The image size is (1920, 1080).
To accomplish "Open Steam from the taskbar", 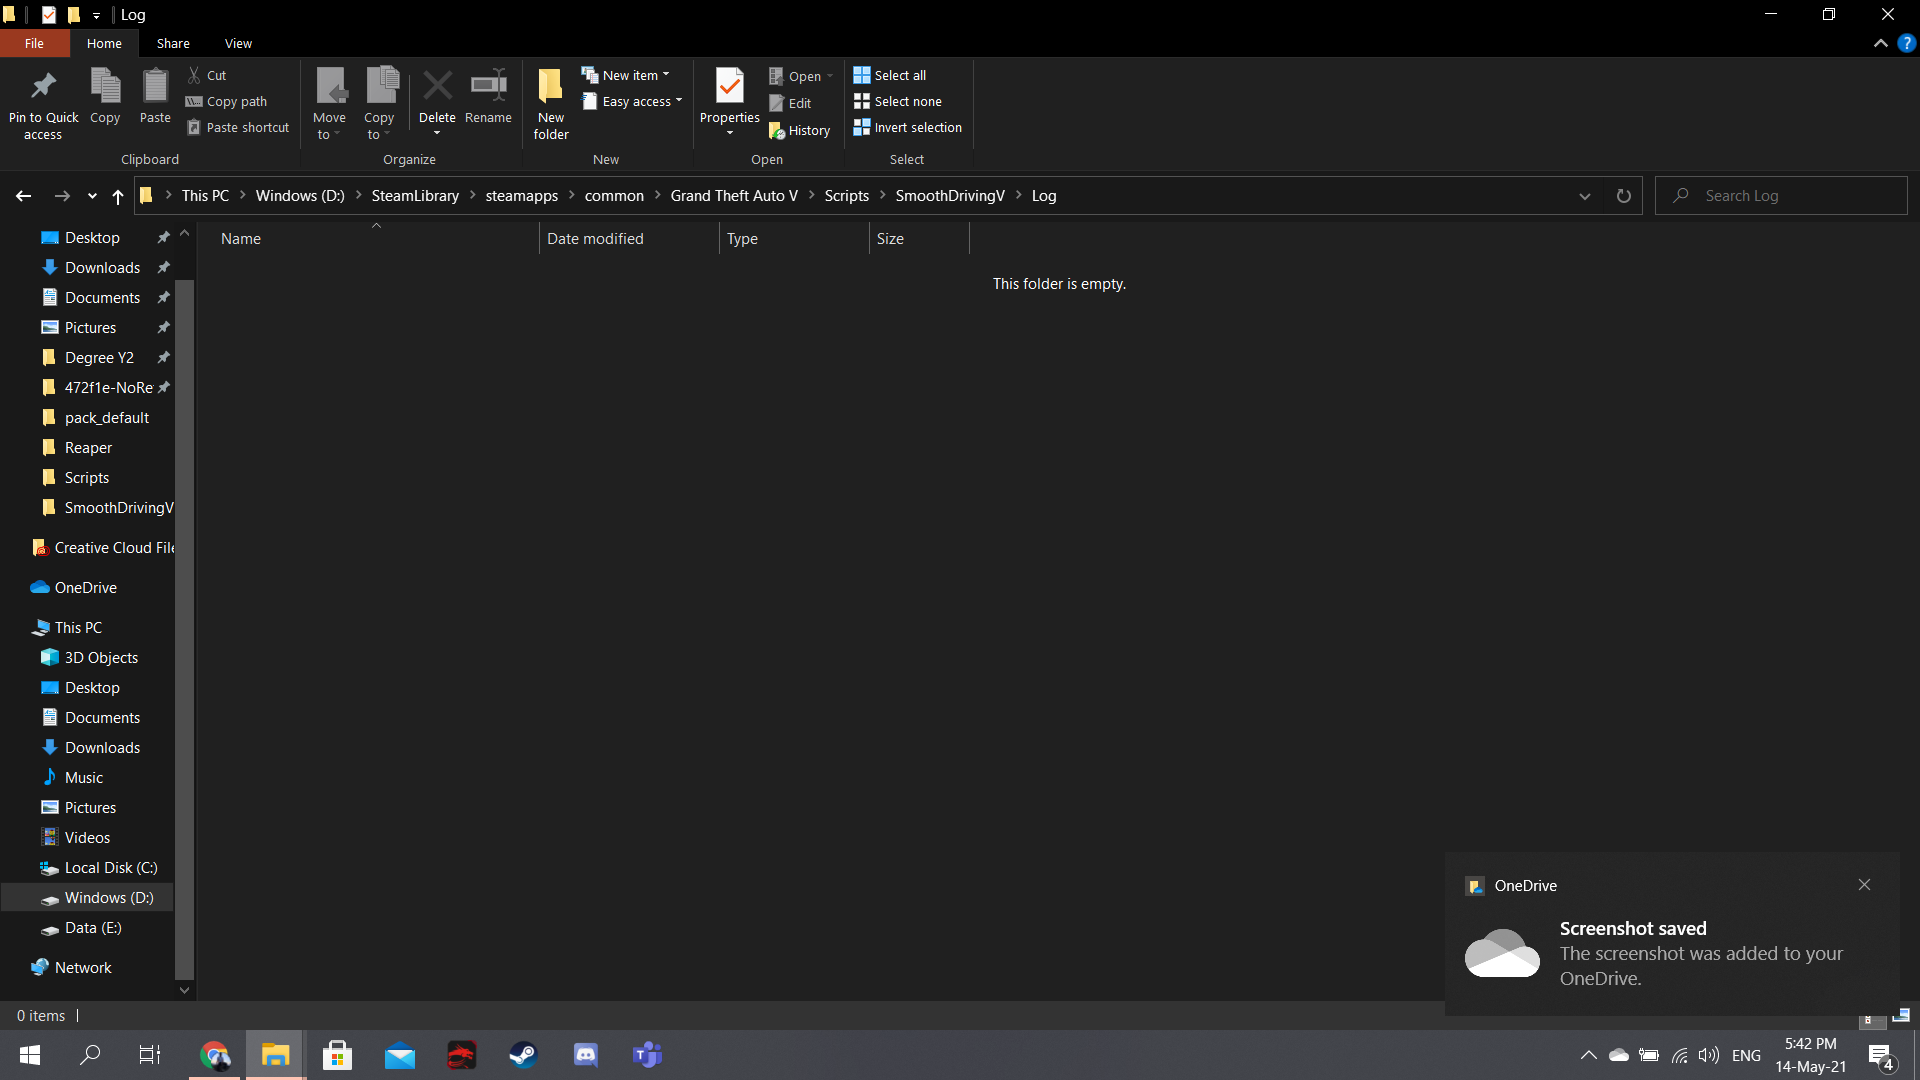I will [523, 1055].
